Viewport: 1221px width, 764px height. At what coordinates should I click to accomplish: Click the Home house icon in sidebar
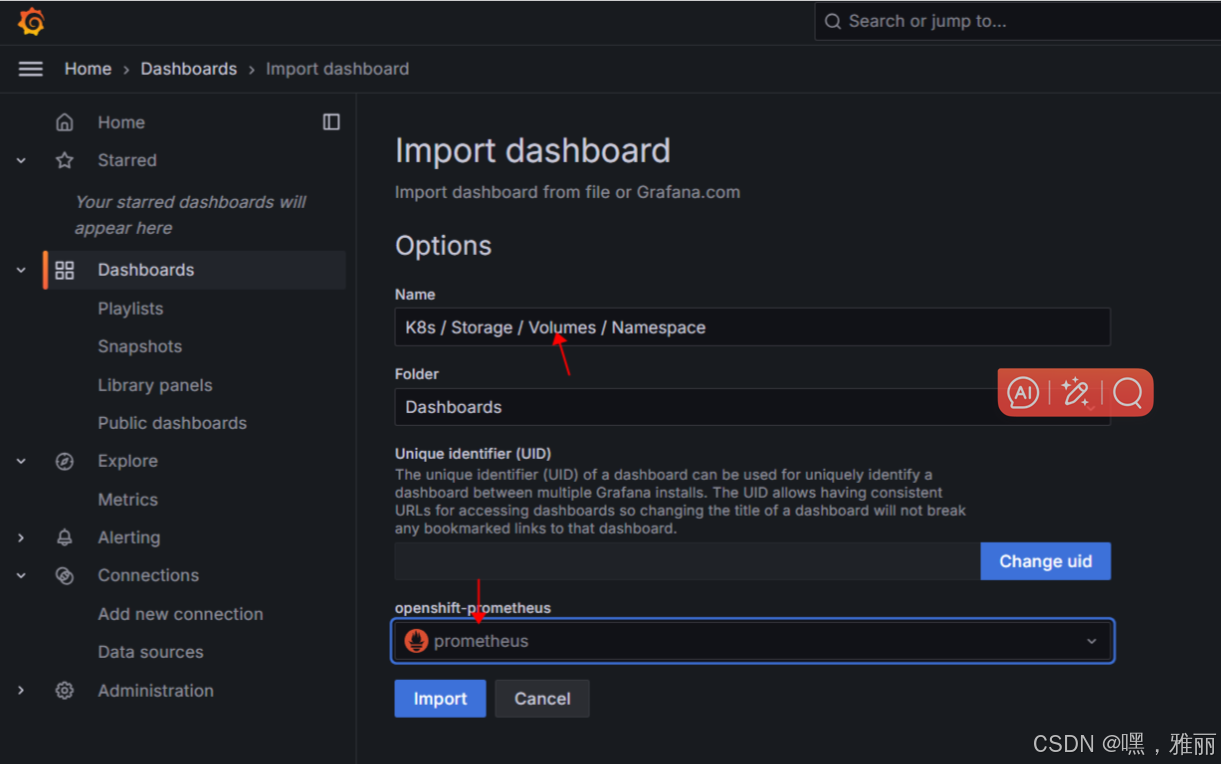[x=65, y=122]
